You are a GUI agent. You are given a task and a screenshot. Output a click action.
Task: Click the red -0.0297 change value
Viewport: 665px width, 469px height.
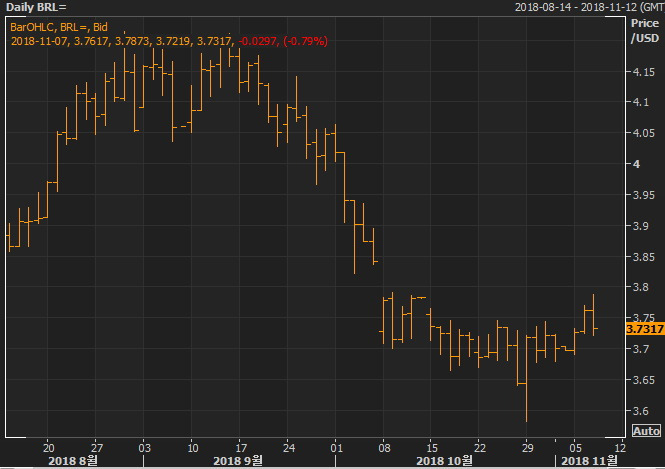[258, 41]
